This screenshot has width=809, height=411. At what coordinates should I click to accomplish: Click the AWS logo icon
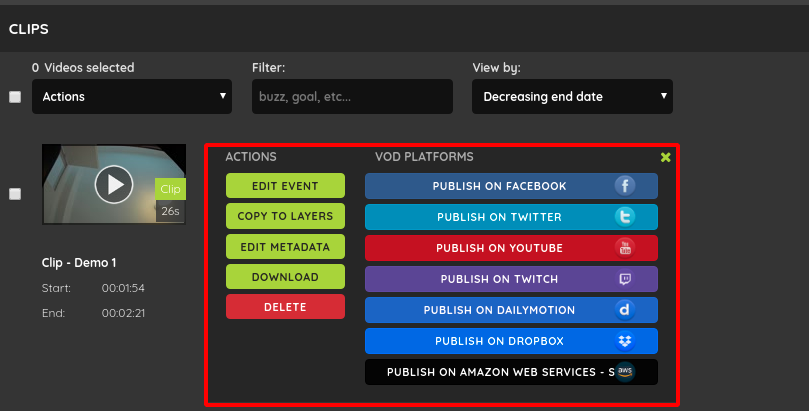point(624,372)
